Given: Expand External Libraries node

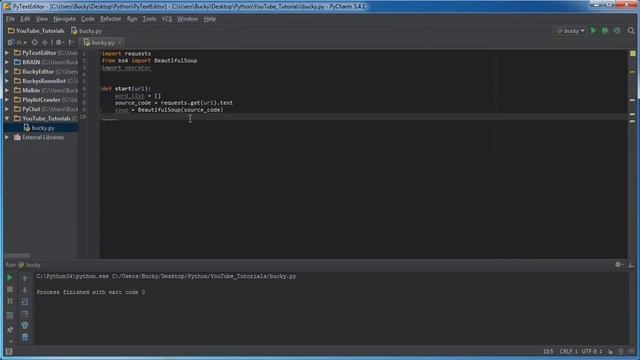Looking at the screenshot, I should pos(7,137).
